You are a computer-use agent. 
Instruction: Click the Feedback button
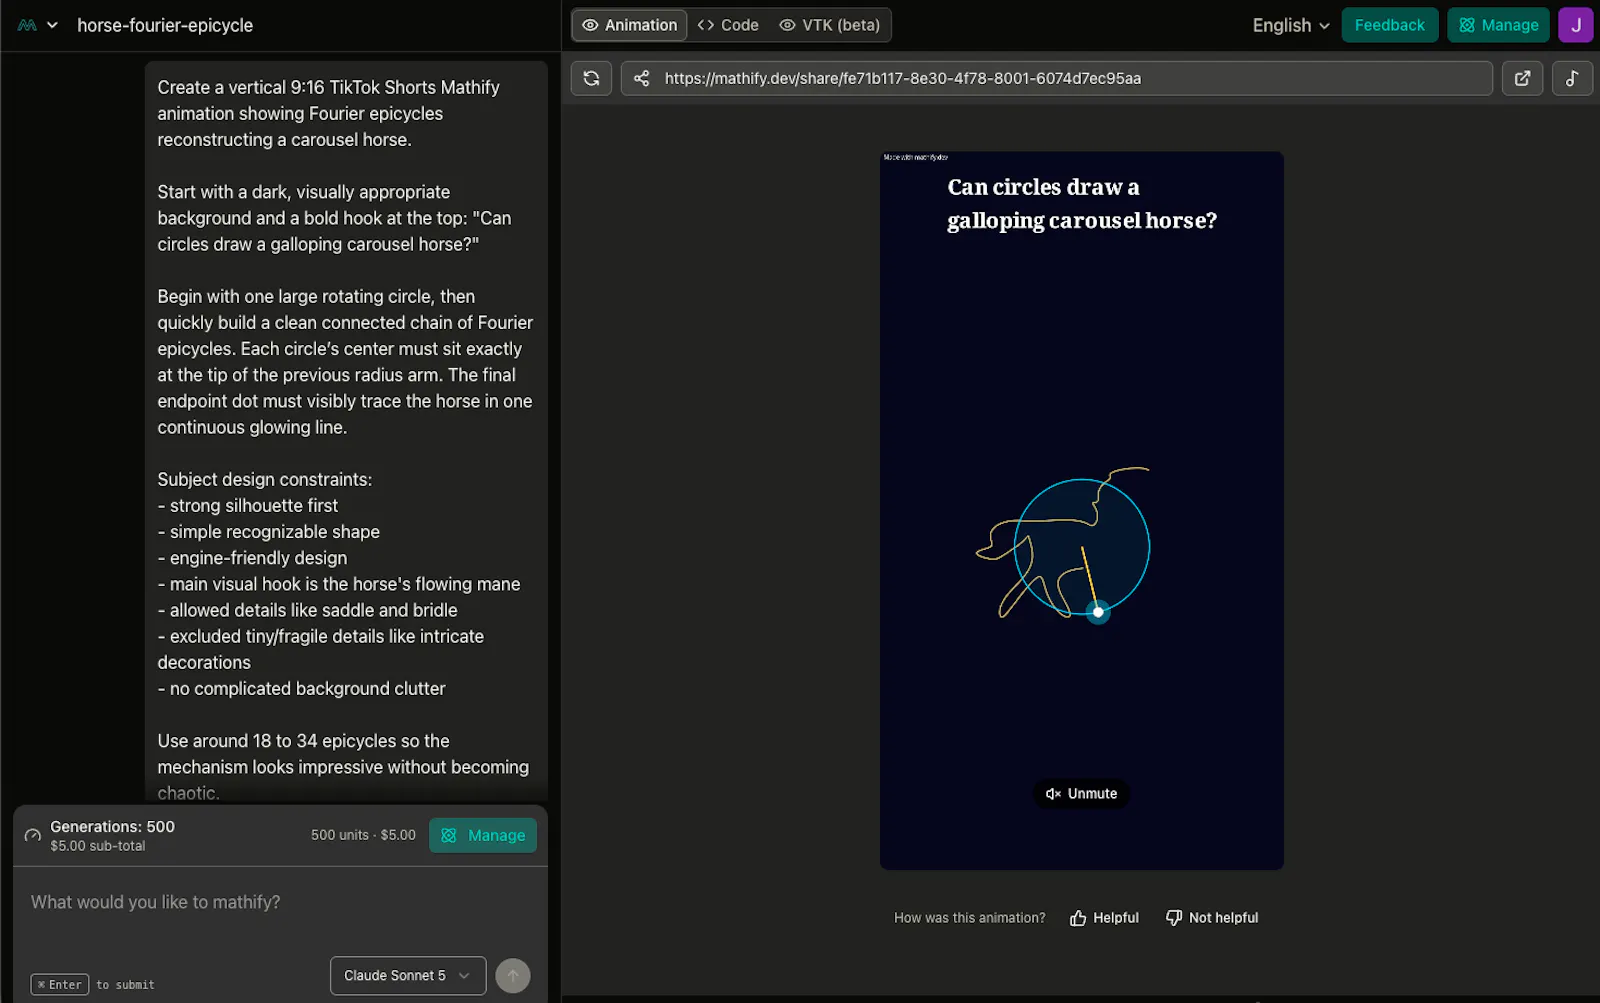(x=1390, y=25)
